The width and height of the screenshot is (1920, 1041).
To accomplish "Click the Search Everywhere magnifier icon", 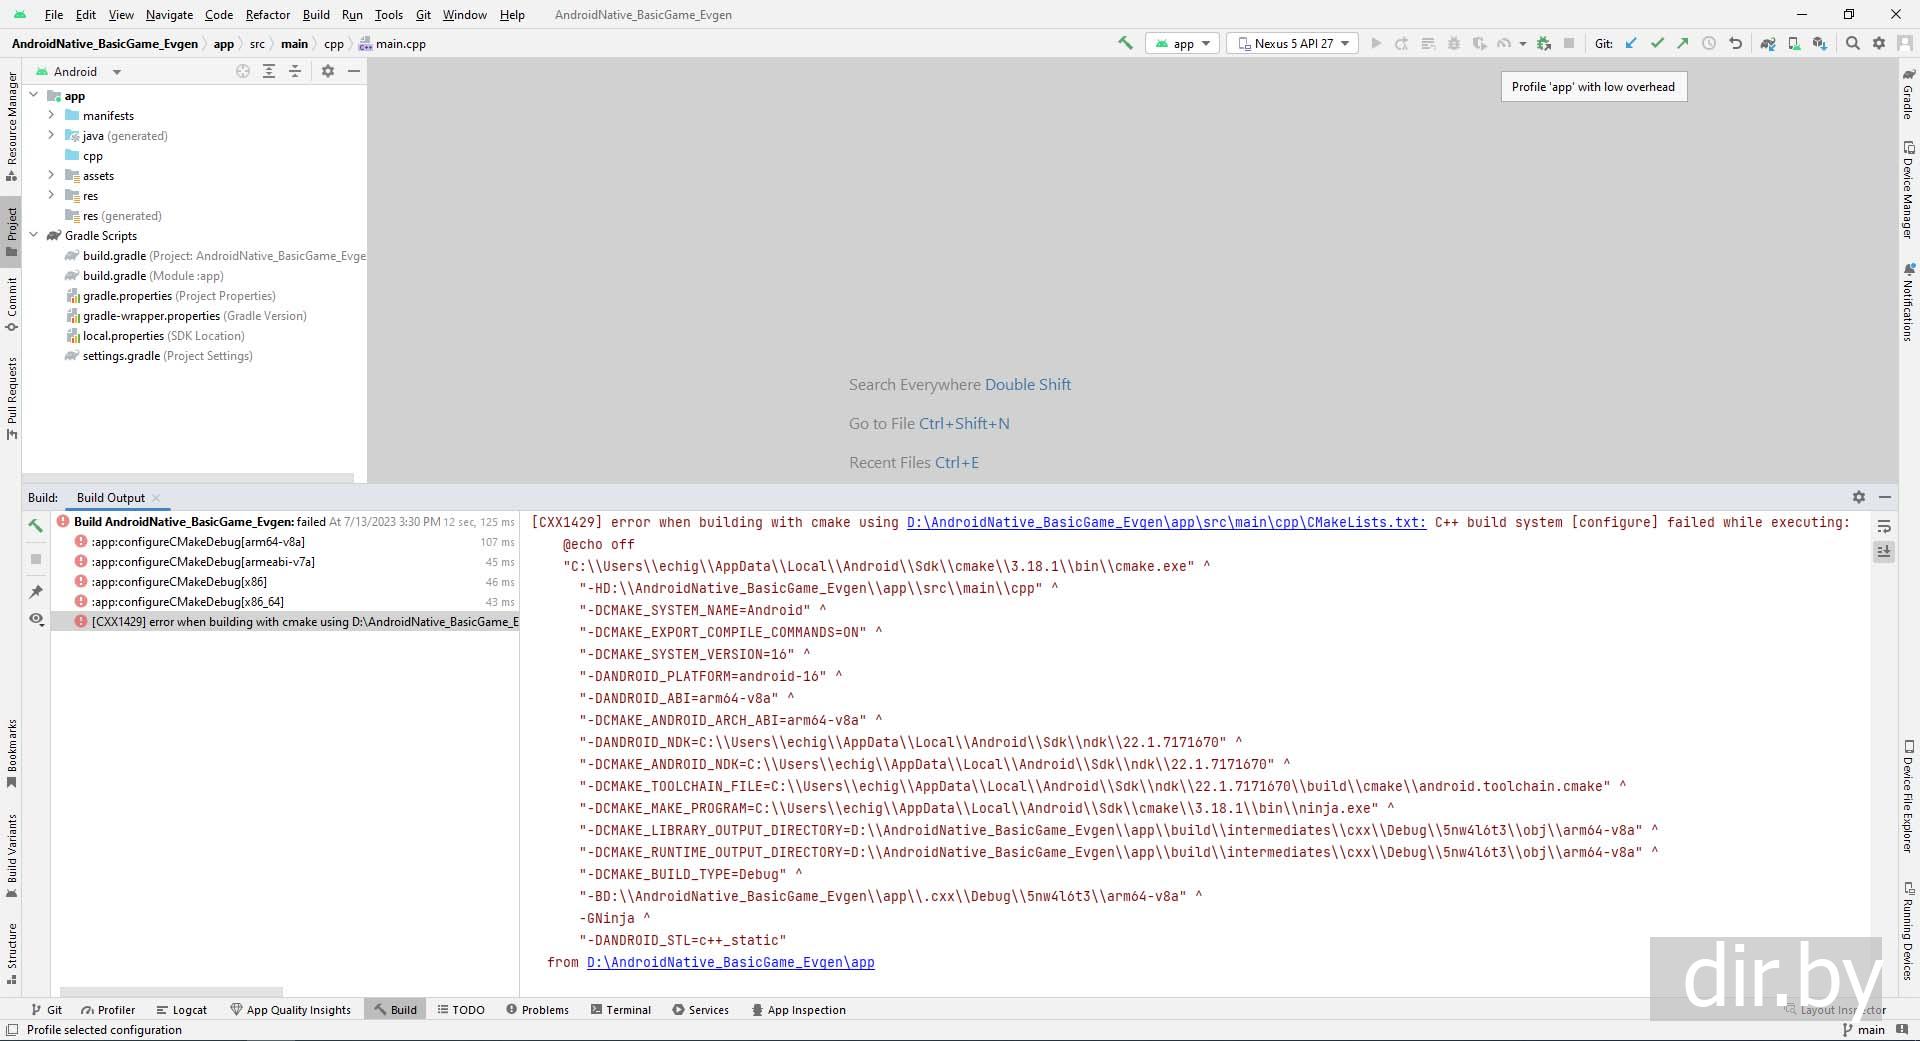I will (x=1852, y=43).
